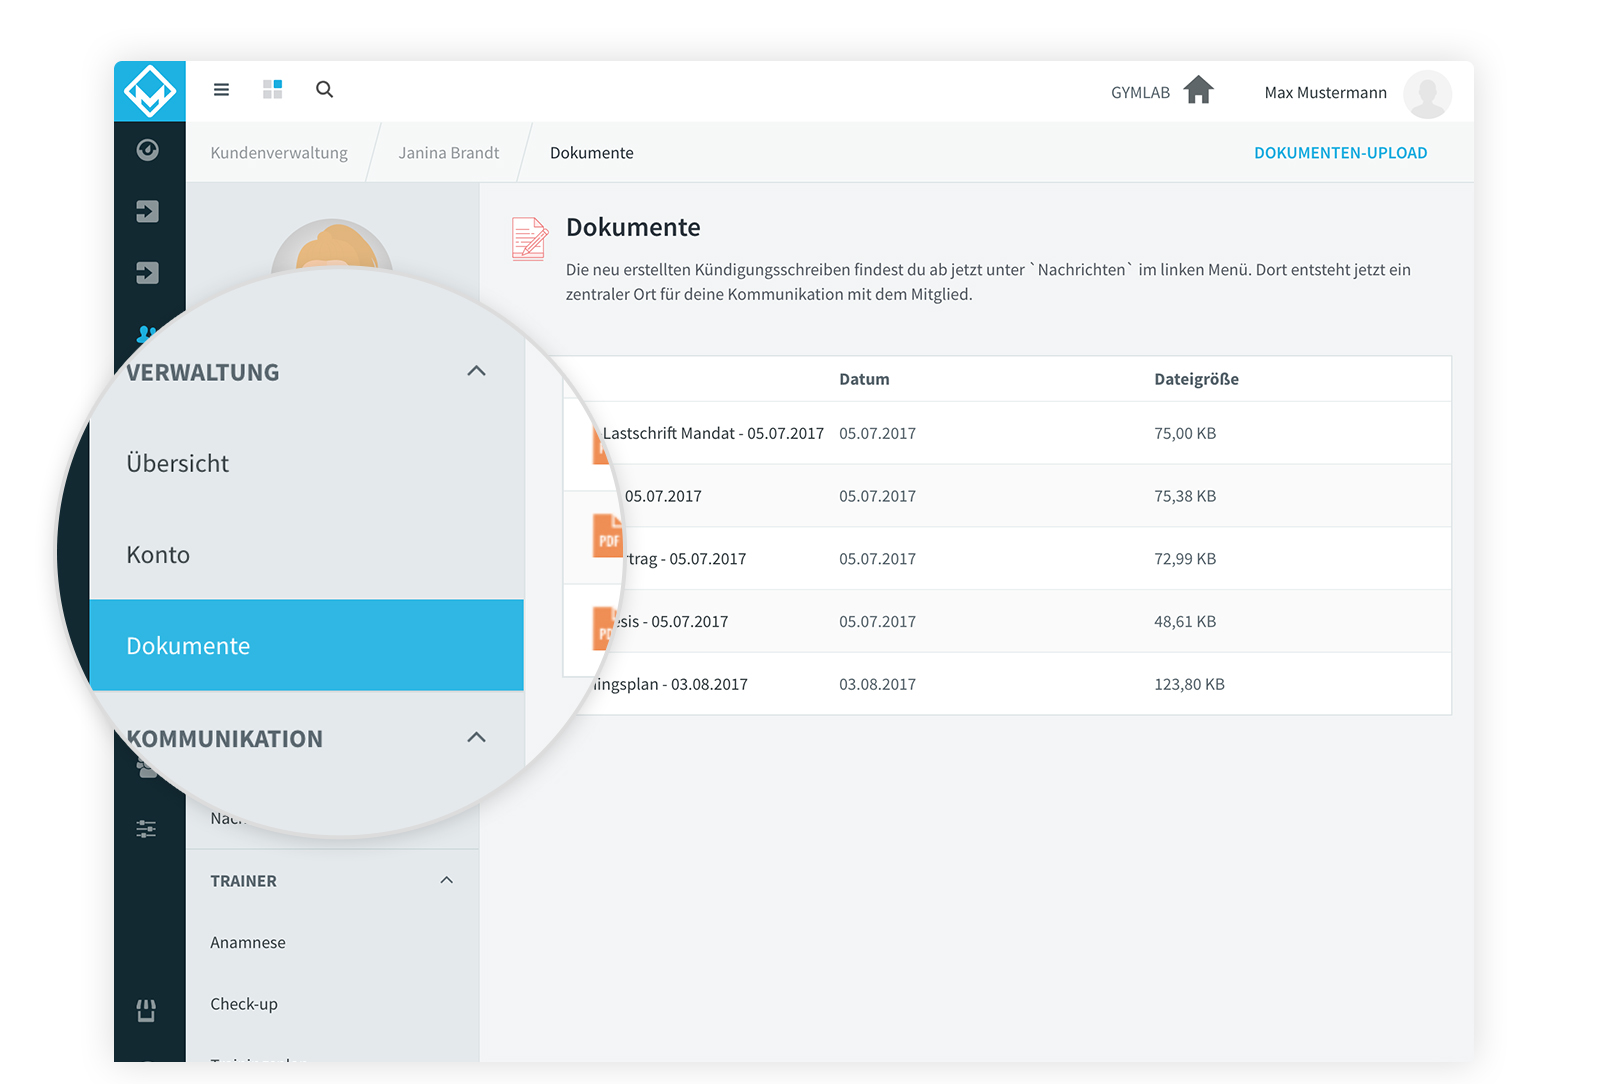This screenshot has width=1600, height=1084.
Task: Click the diamond app logo
Action: (150, 91)
